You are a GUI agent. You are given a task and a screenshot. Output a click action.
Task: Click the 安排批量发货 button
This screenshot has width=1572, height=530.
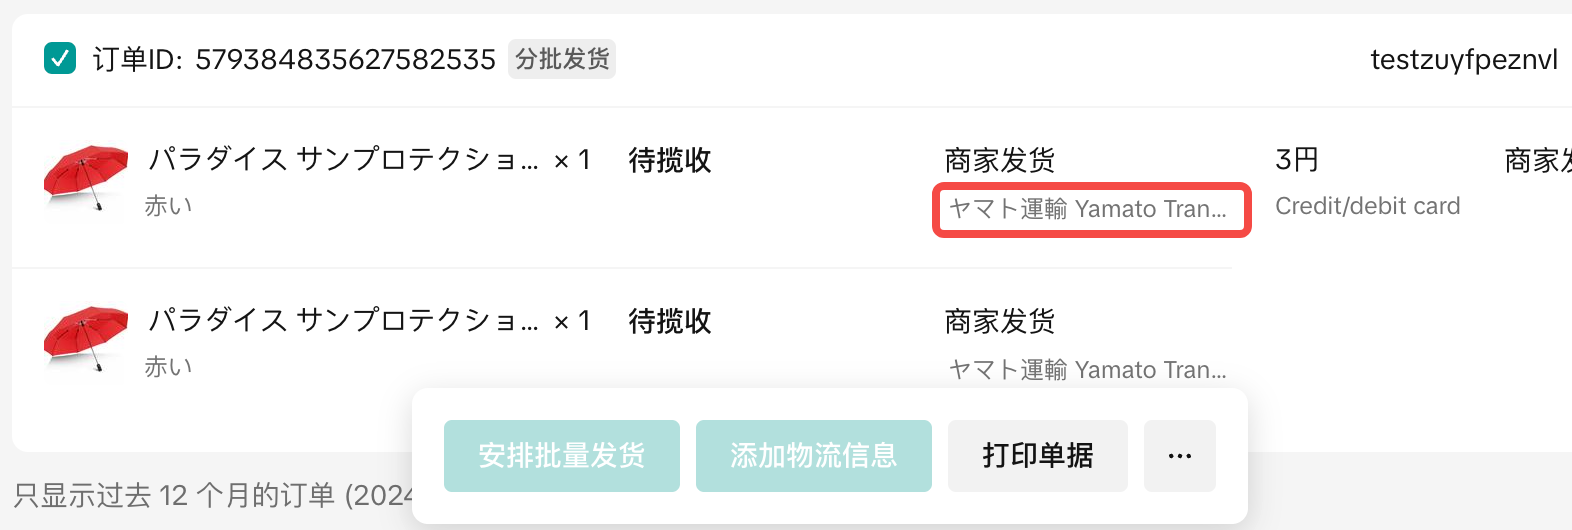click(x=562, y=456)
